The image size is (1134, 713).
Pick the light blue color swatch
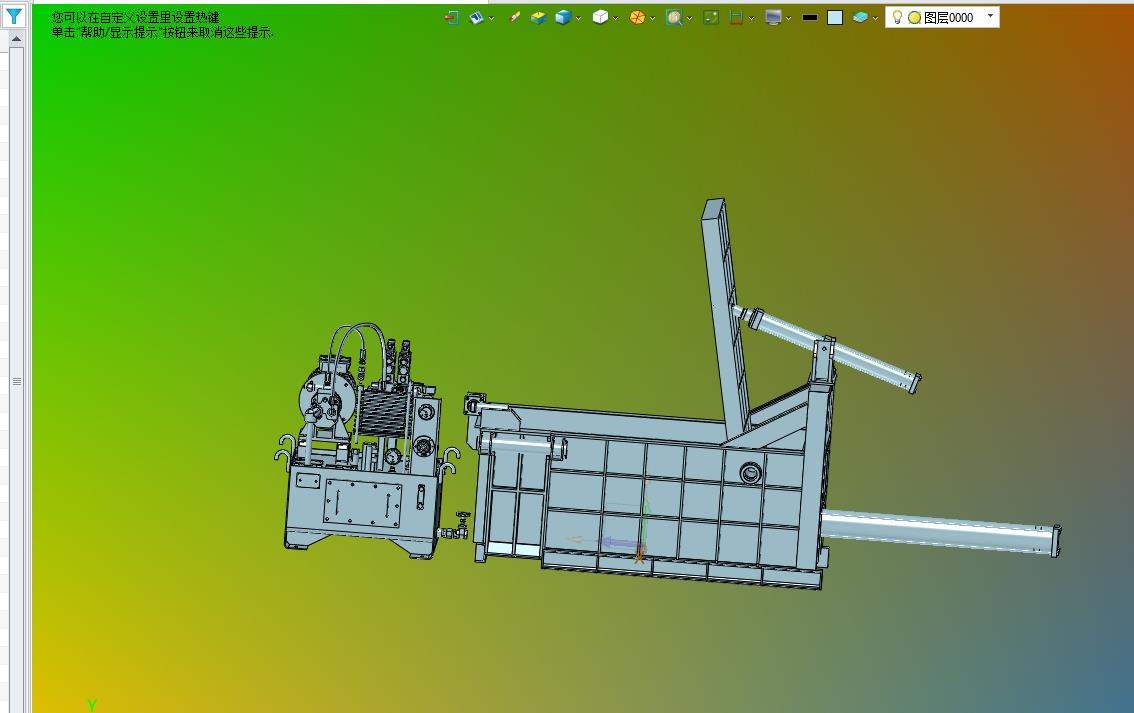[835, 17]
